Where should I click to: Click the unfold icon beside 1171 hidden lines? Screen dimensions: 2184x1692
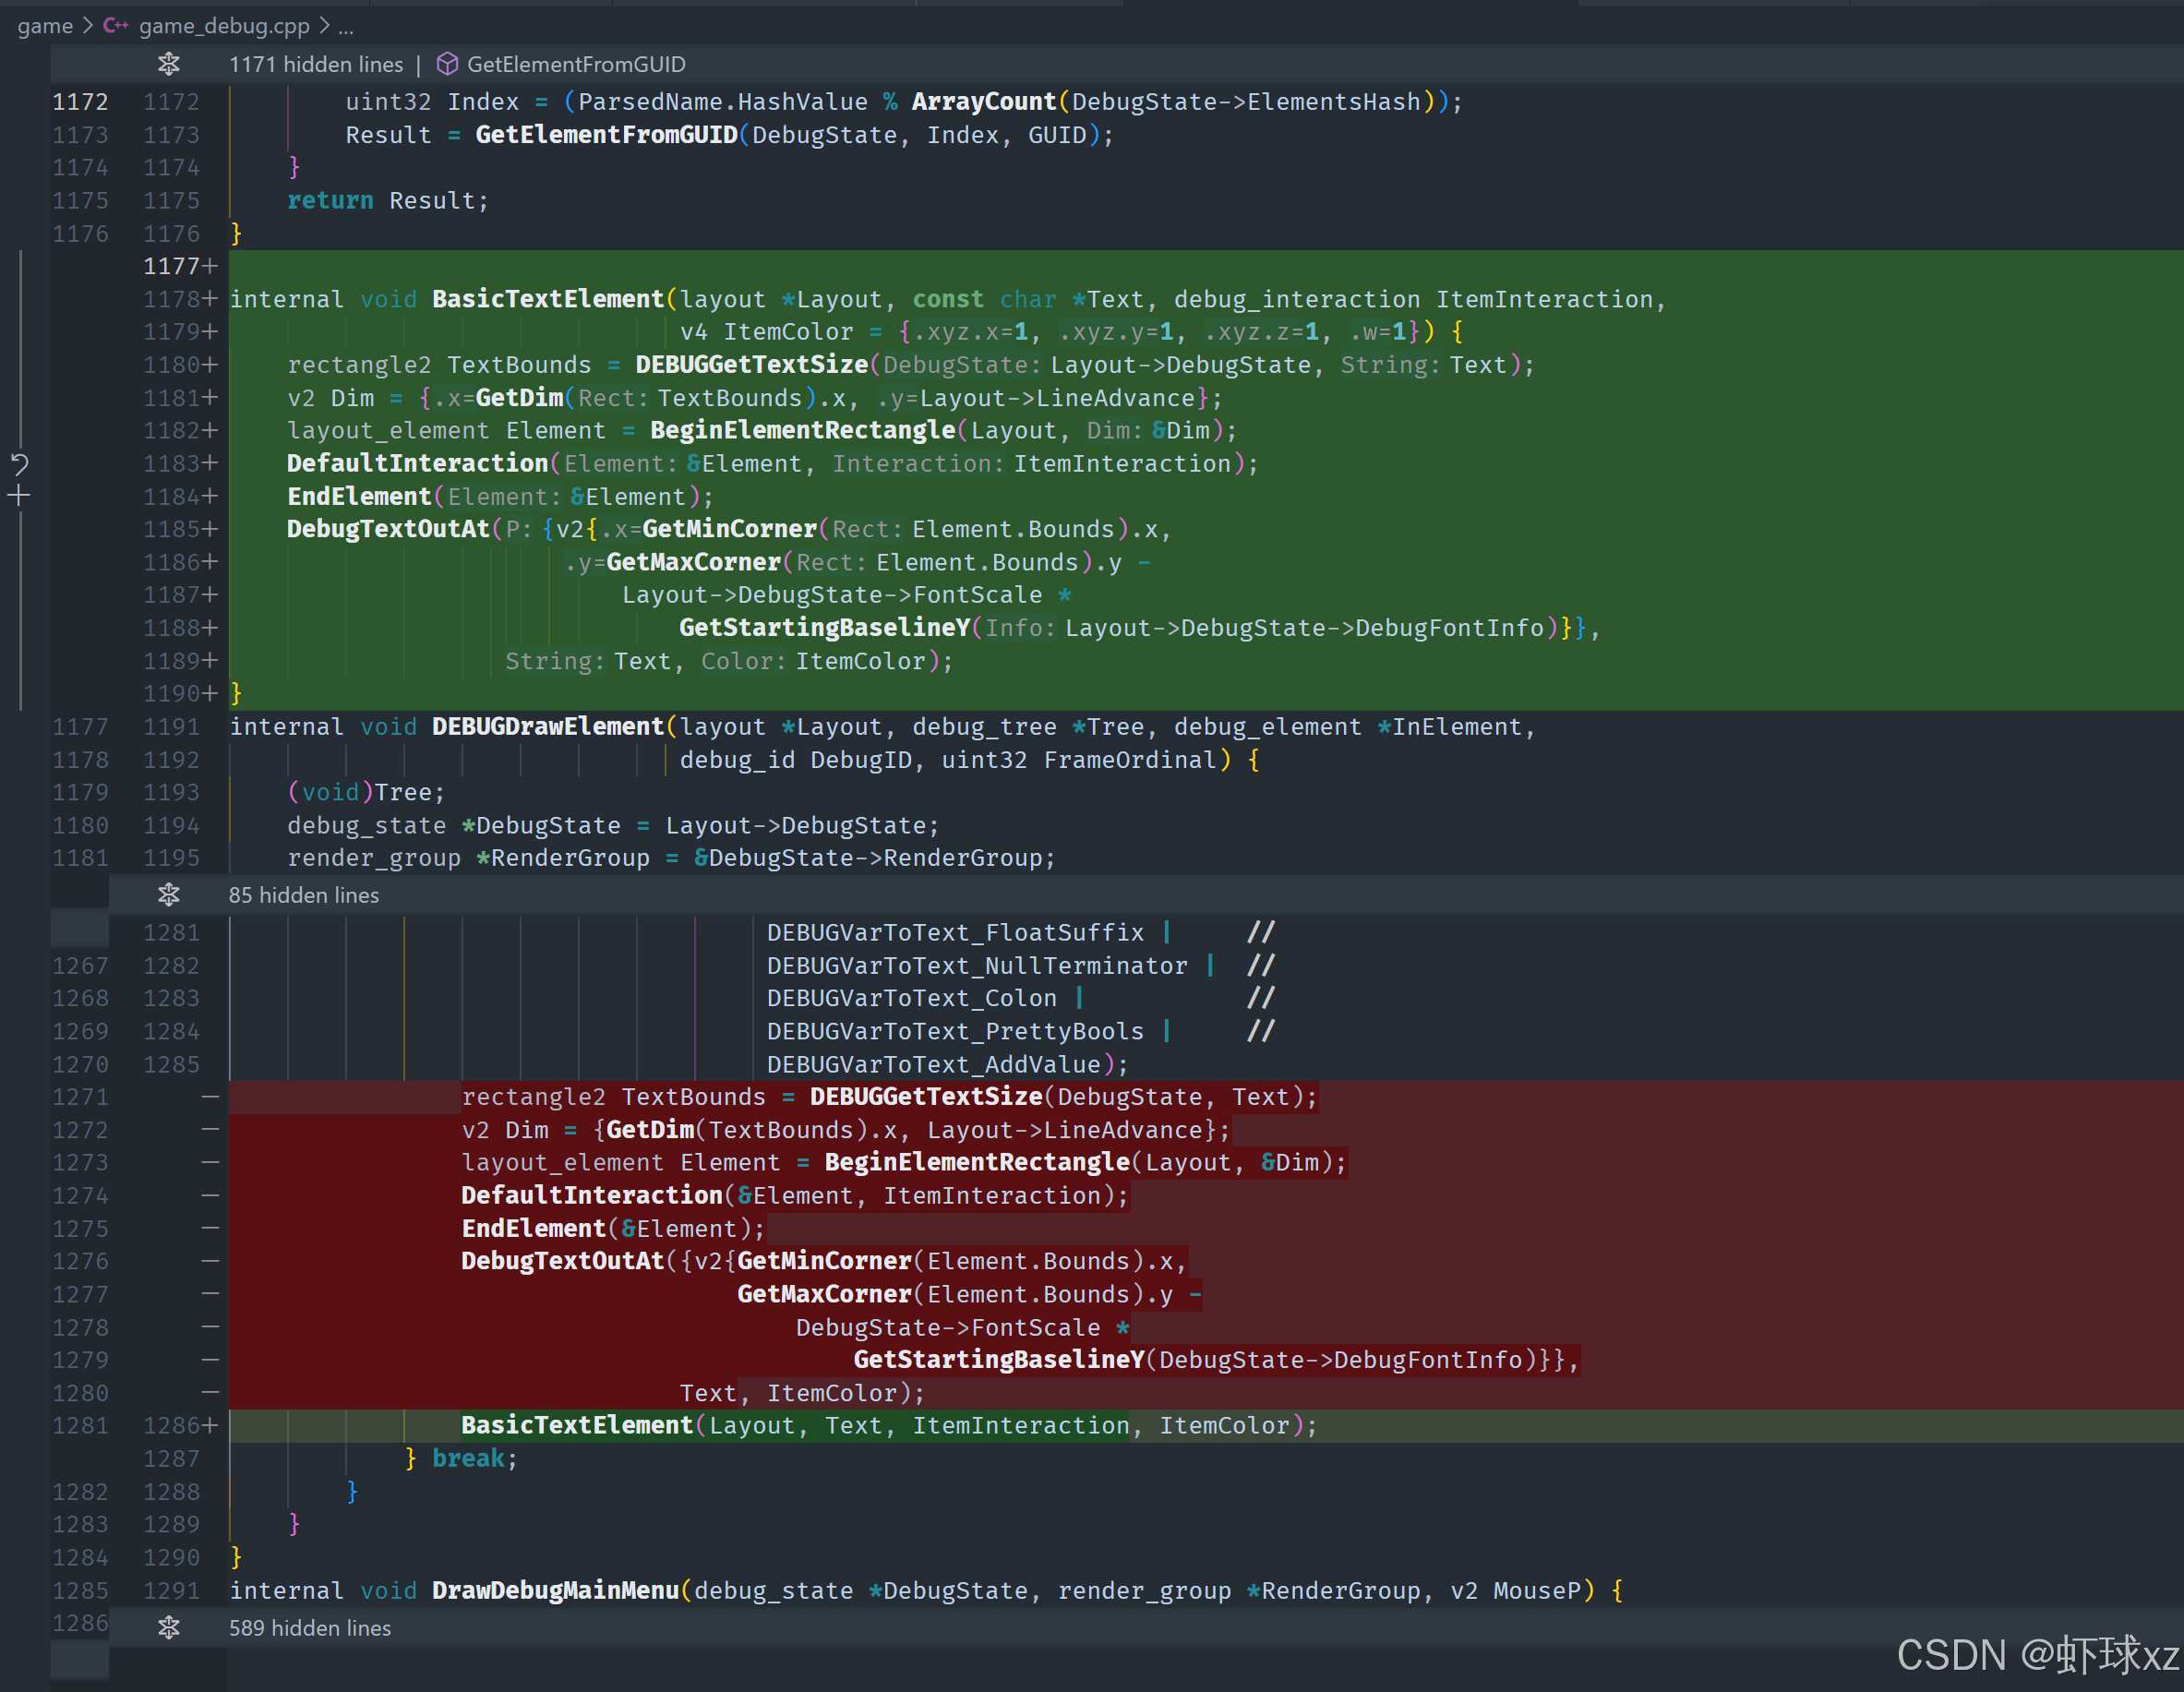tap(168, 64)
